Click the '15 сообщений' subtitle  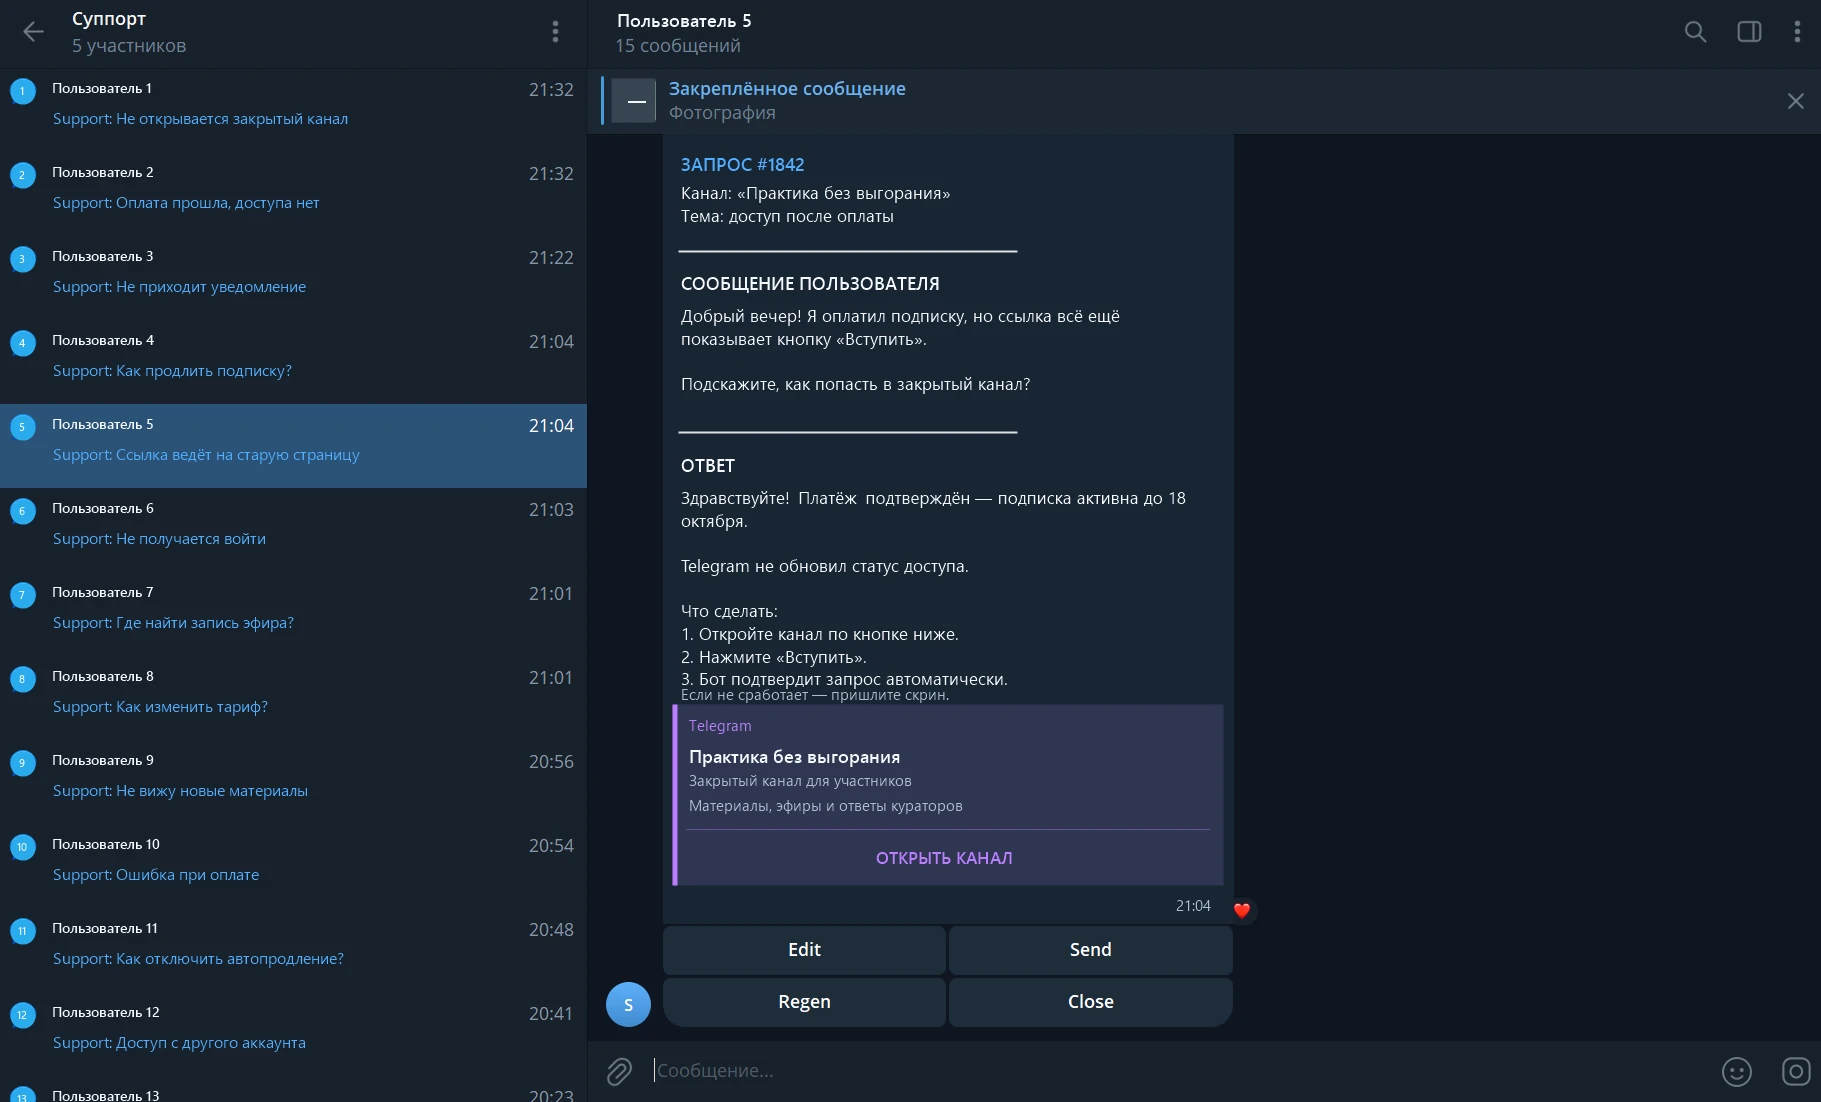pos(678,46)
